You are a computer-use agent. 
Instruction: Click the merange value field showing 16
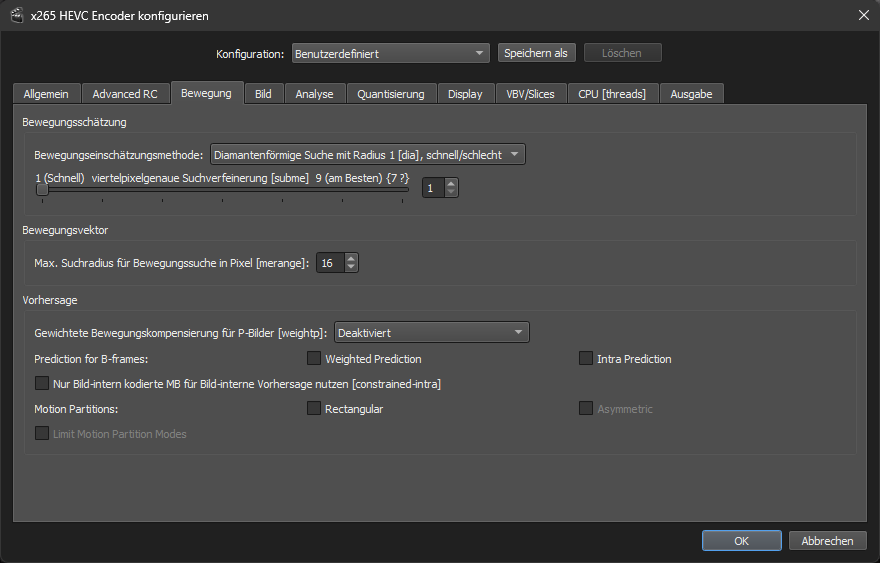330,263
